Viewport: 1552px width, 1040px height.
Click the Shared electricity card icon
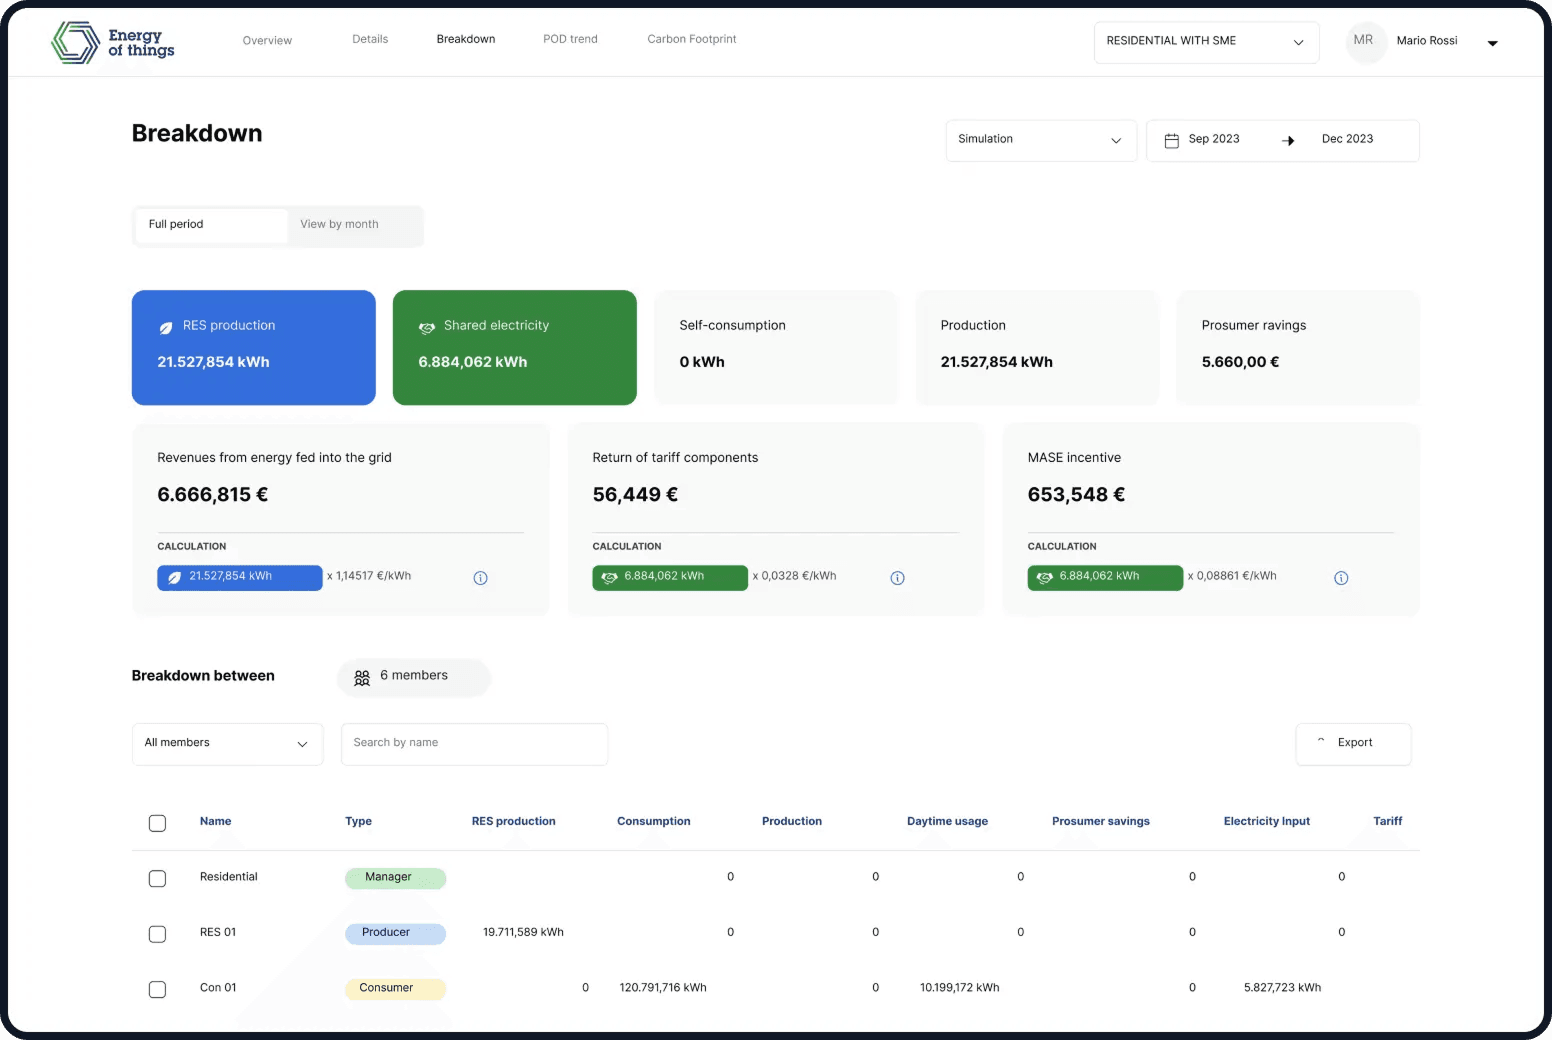coord(427,327)
